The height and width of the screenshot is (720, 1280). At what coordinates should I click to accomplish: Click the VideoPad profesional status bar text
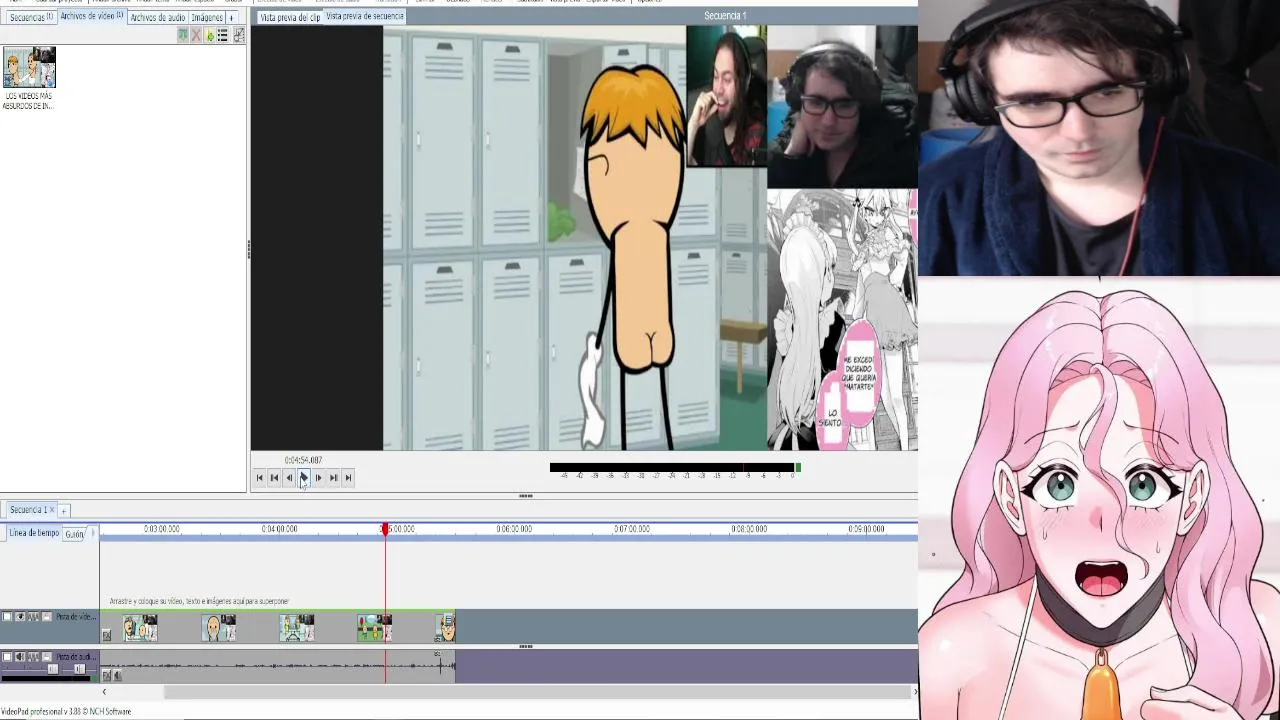(66, 712)
